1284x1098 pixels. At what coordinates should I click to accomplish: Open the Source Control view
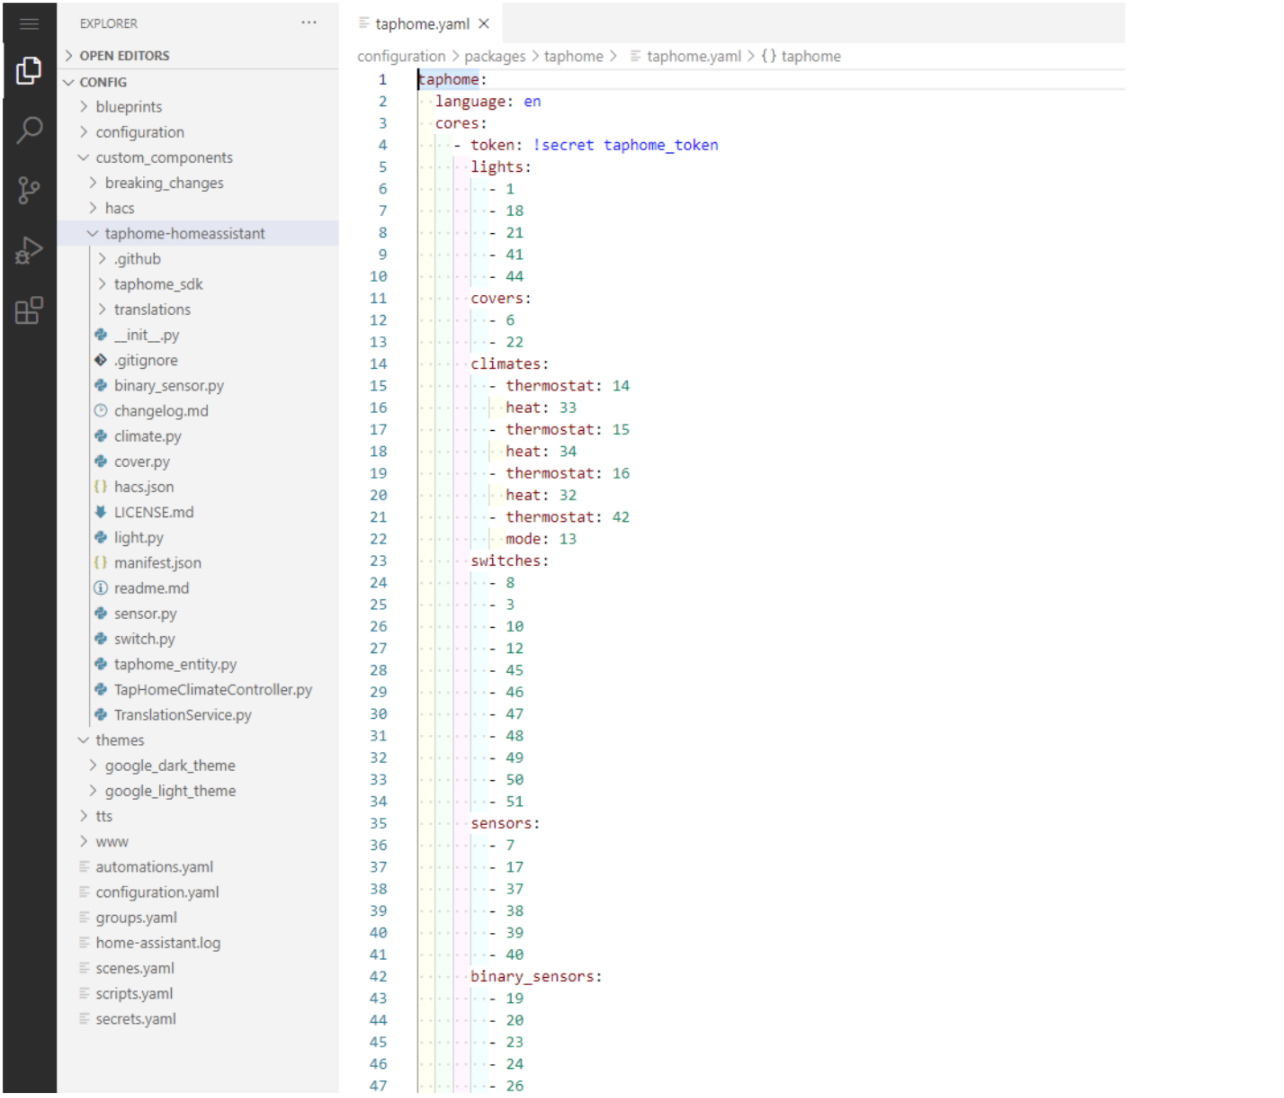pos(29,190)
